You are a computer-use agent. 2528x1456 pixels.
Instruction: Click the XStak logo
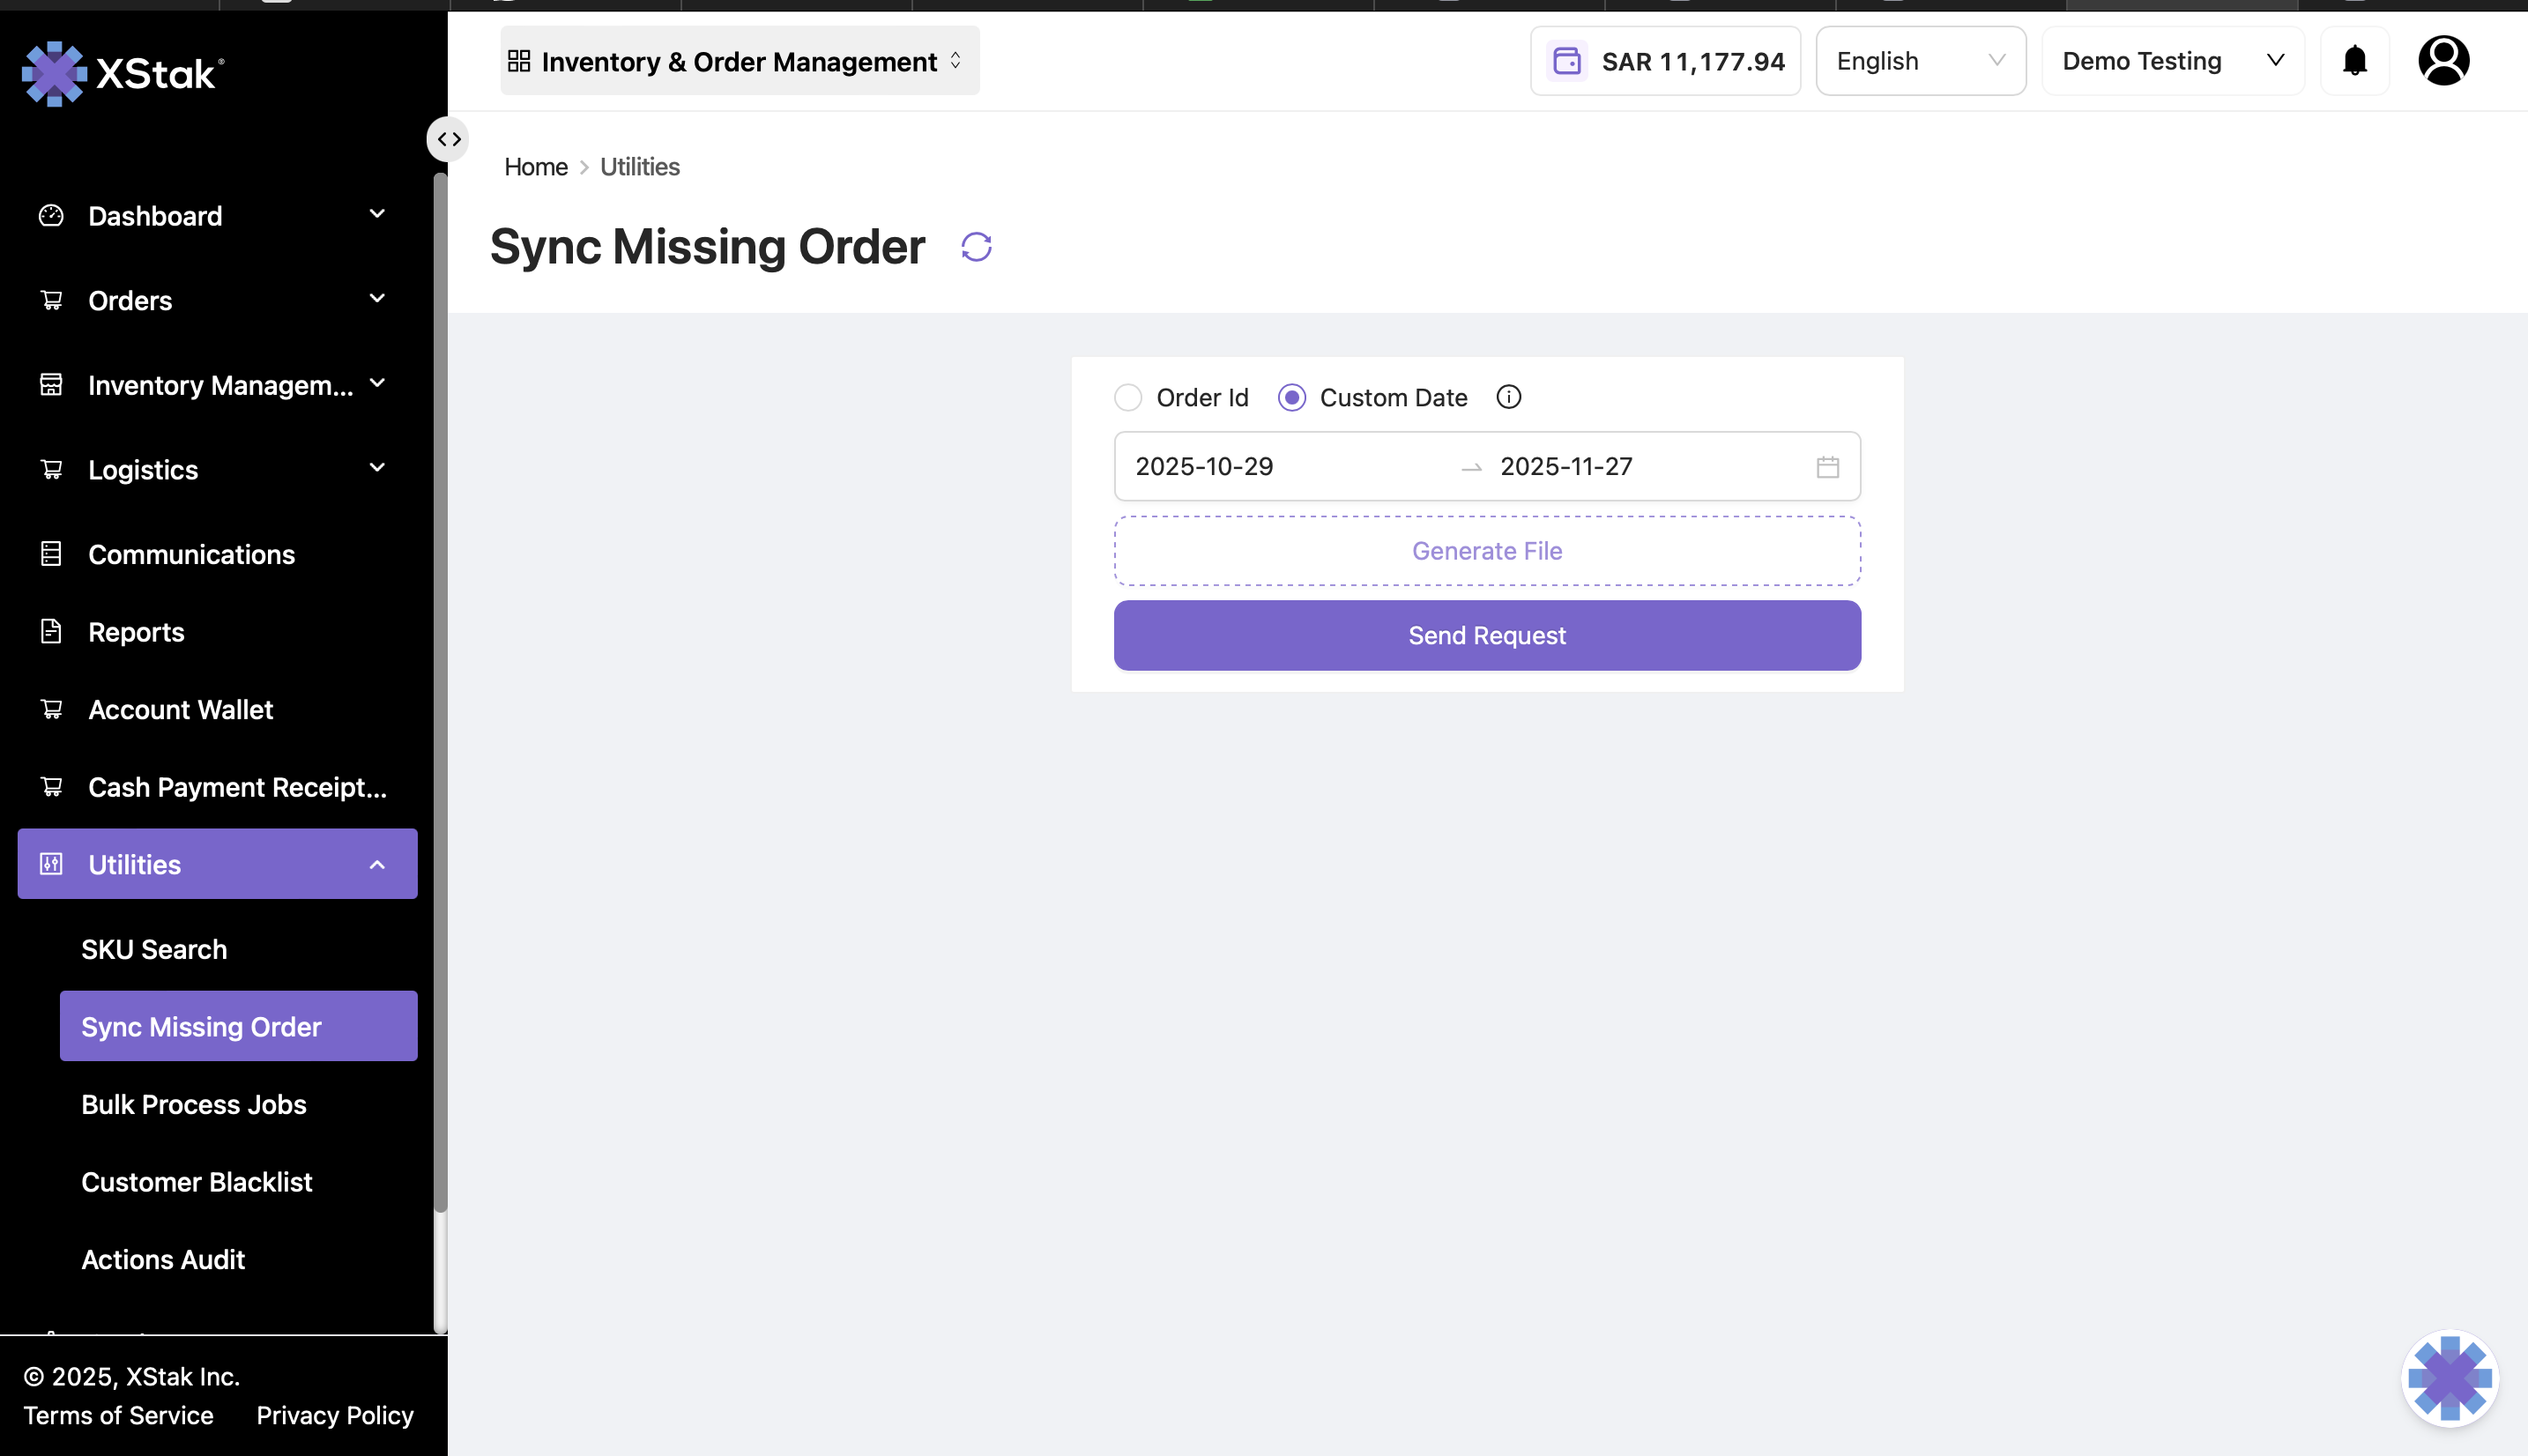[122, 74]
